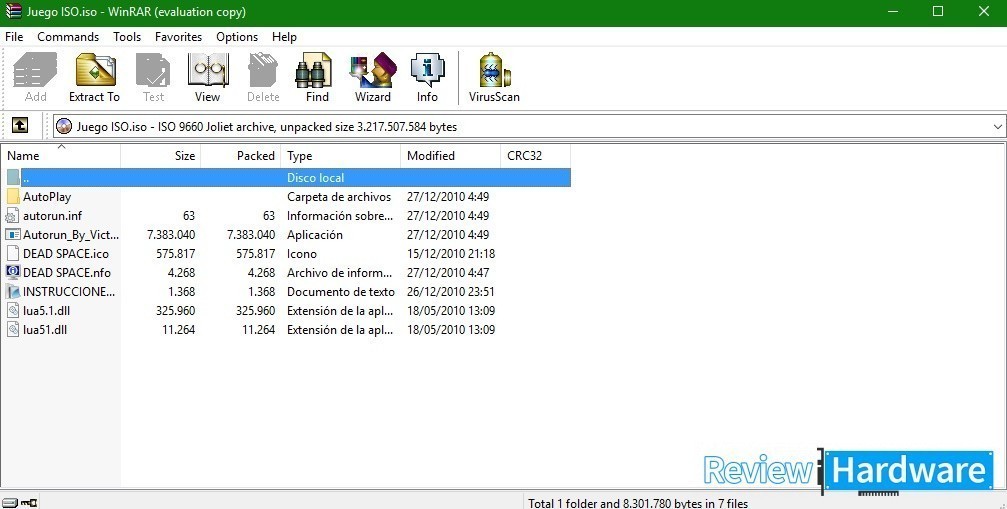1007x509 pixels.
Task: Click the modified date 15/12/2010 21:18
Action: 451,254
